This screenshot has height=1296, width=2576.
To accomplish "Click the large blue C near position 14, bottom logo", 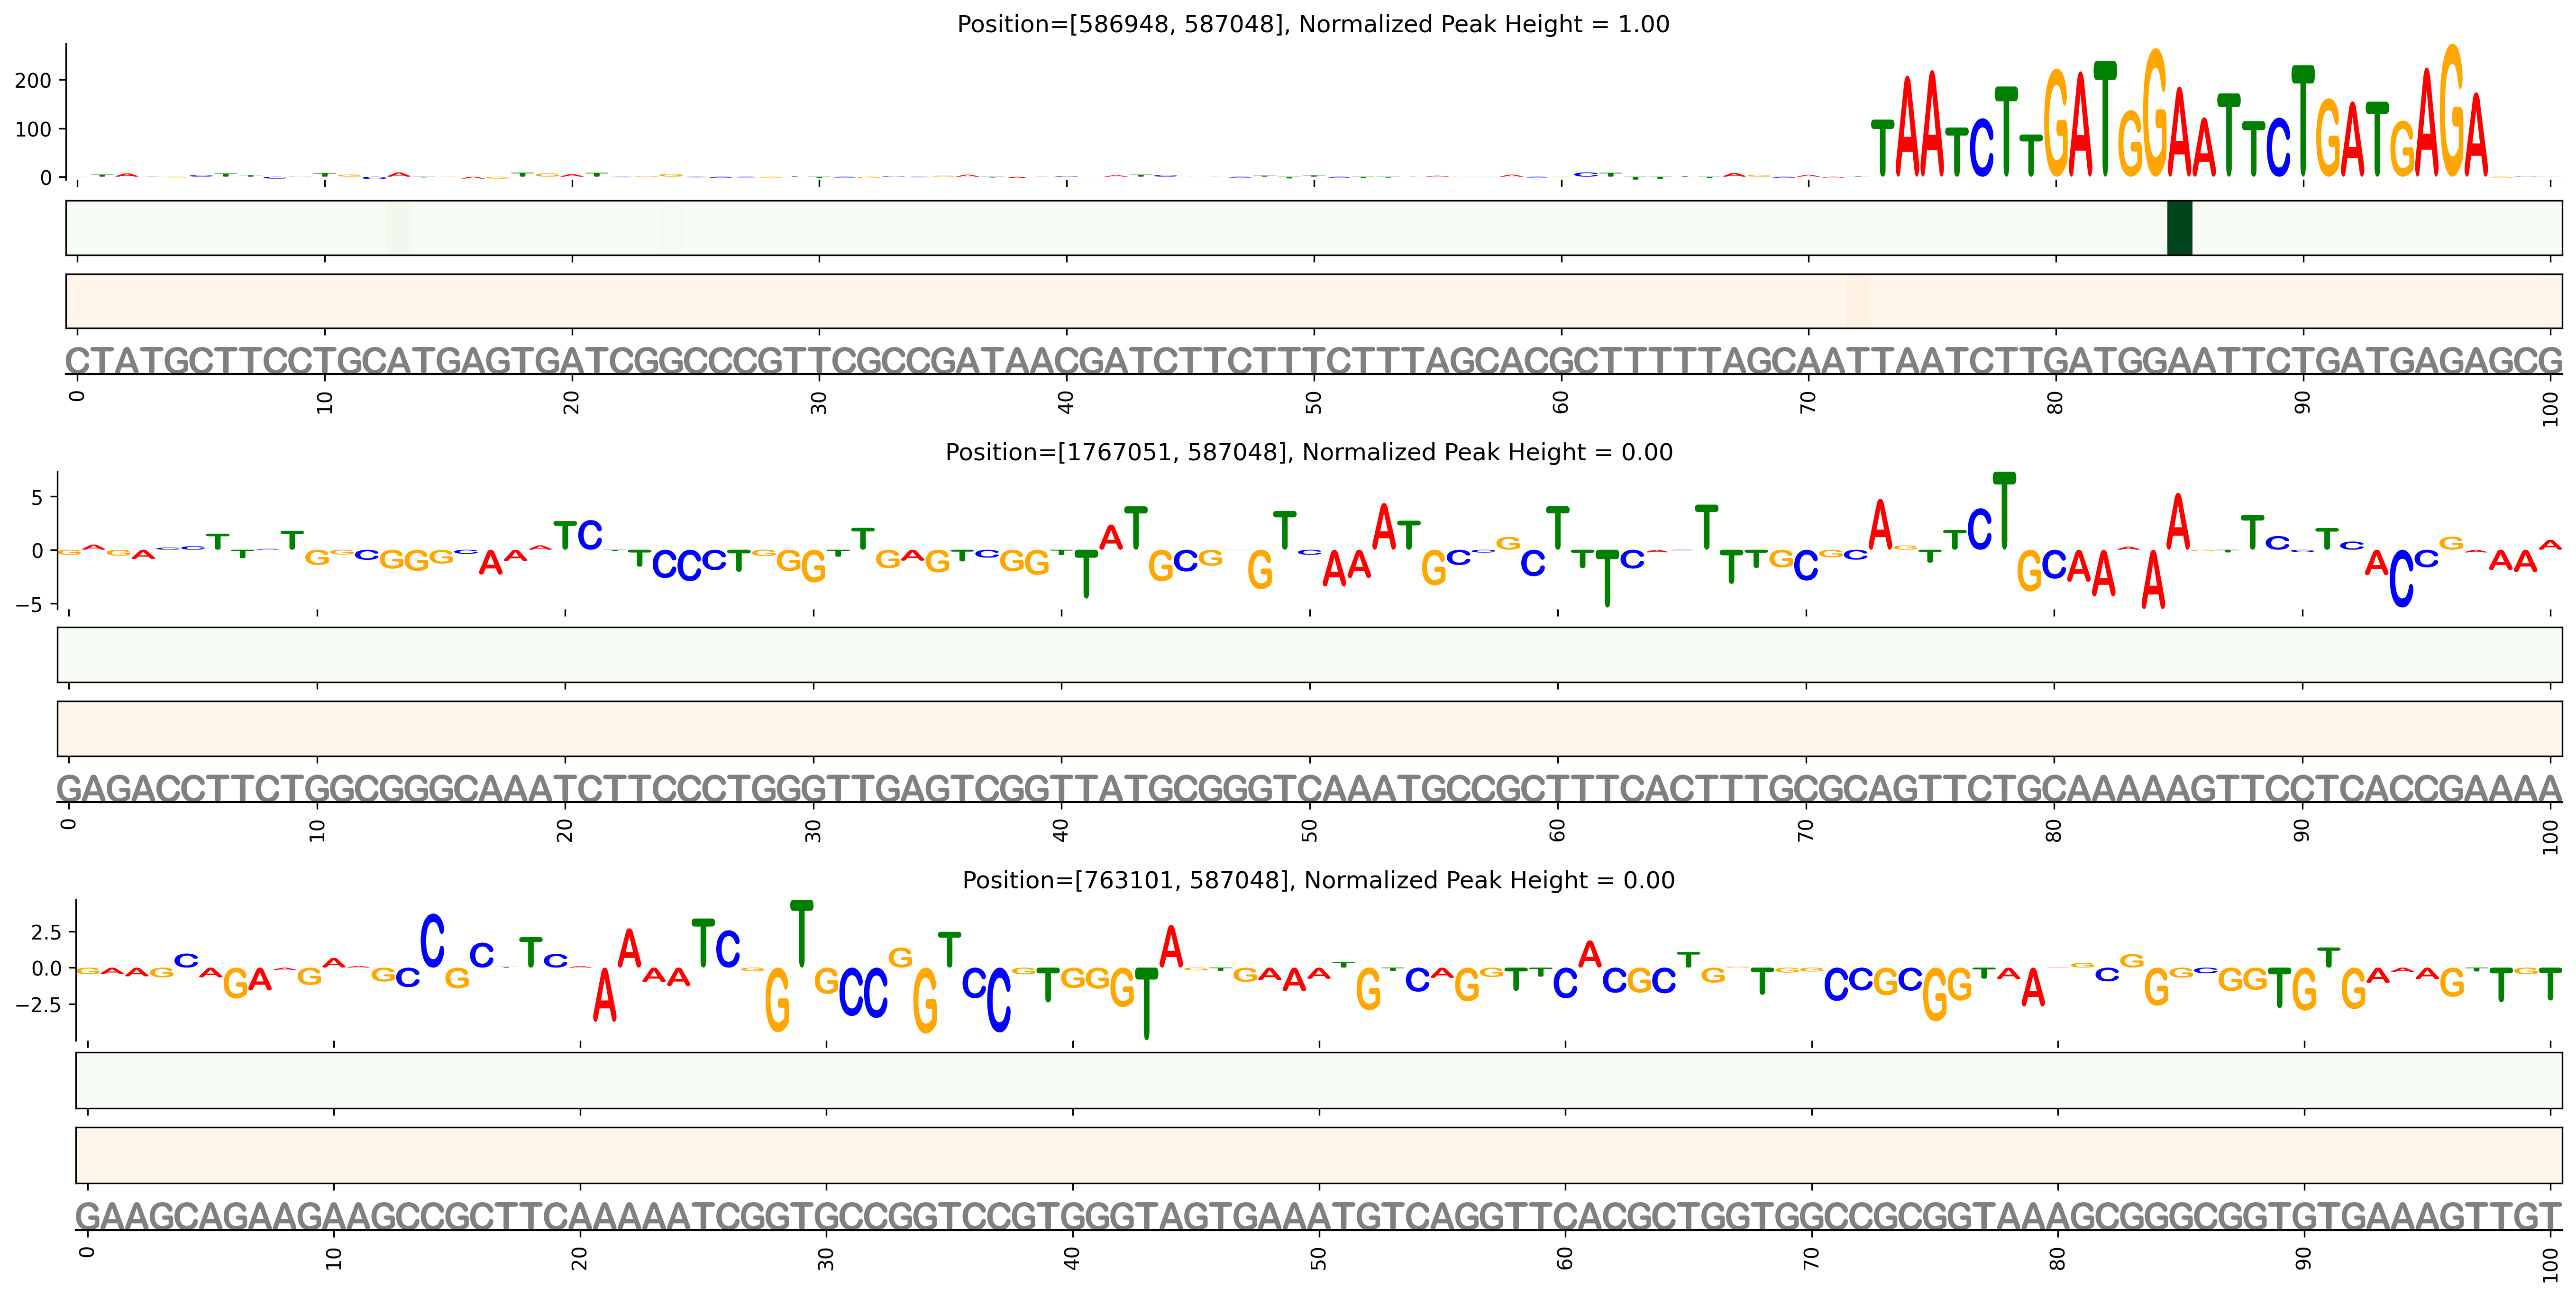I will (432, 941).
